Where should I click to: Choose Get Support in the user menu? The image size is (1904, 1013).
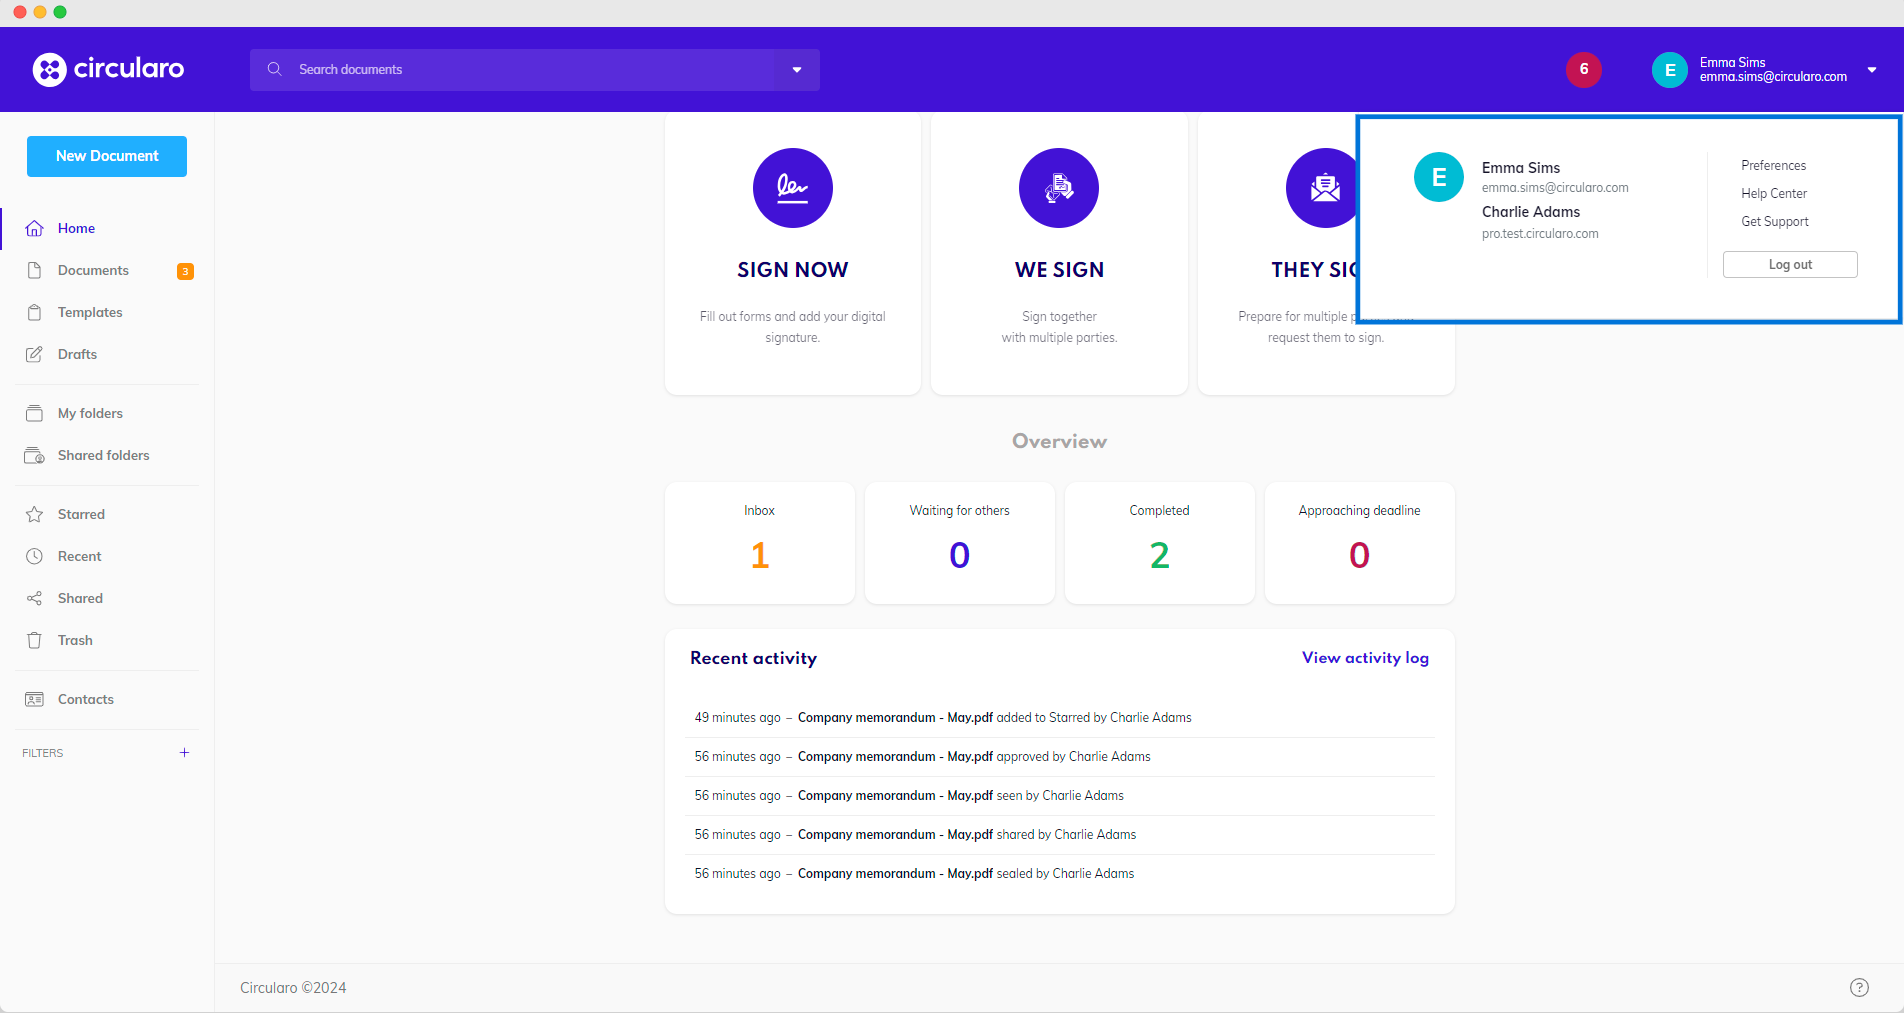coord(1774,222)
